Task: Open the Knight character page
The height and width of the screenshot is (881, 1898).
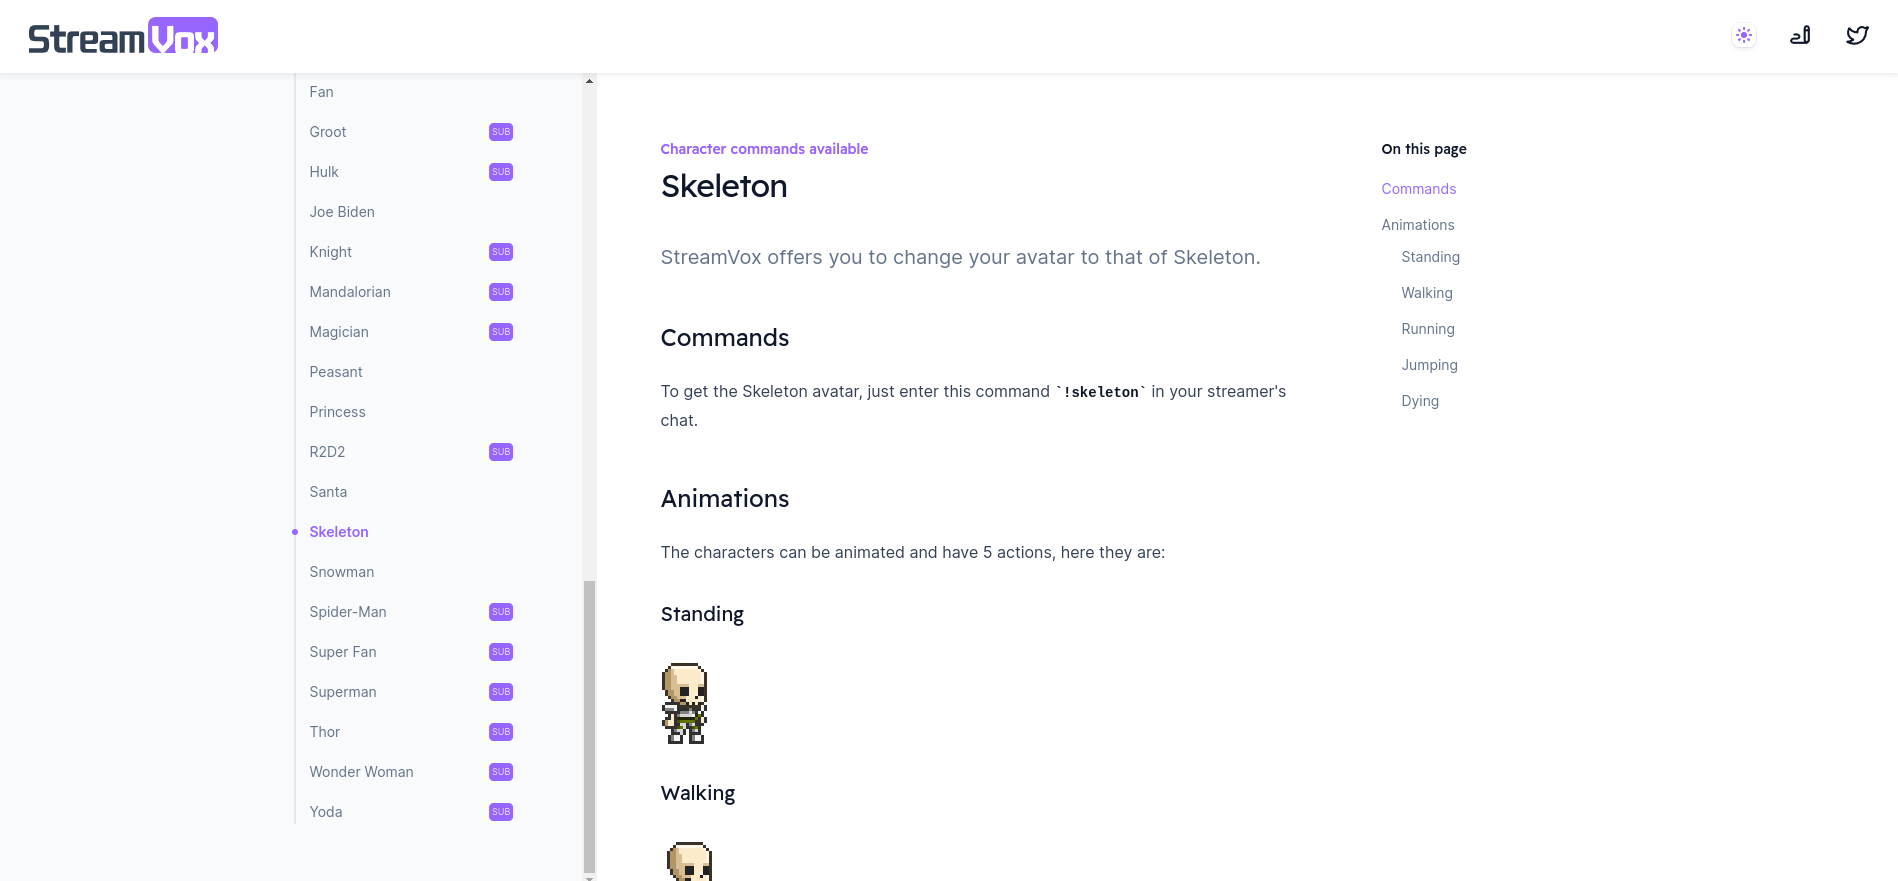Action: point(331,252)
